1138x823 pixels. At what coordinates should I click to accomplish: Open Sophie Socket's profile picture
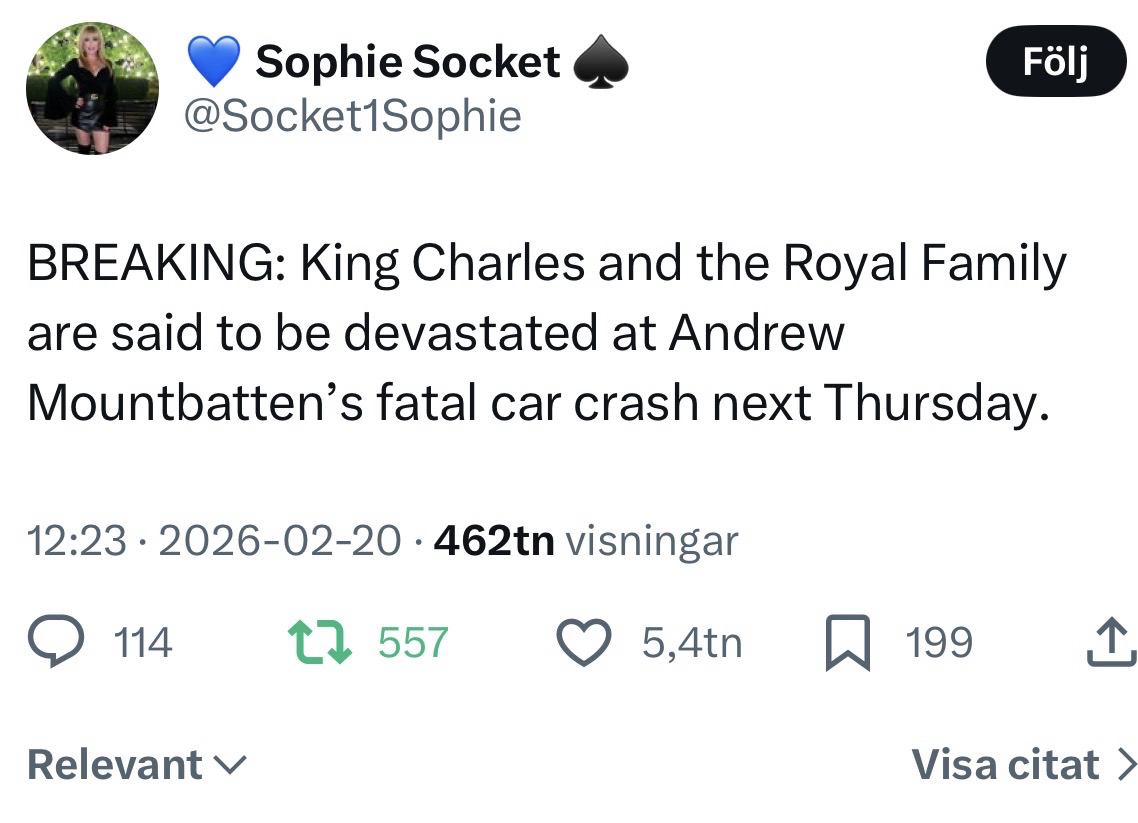[x=92, y=88]
